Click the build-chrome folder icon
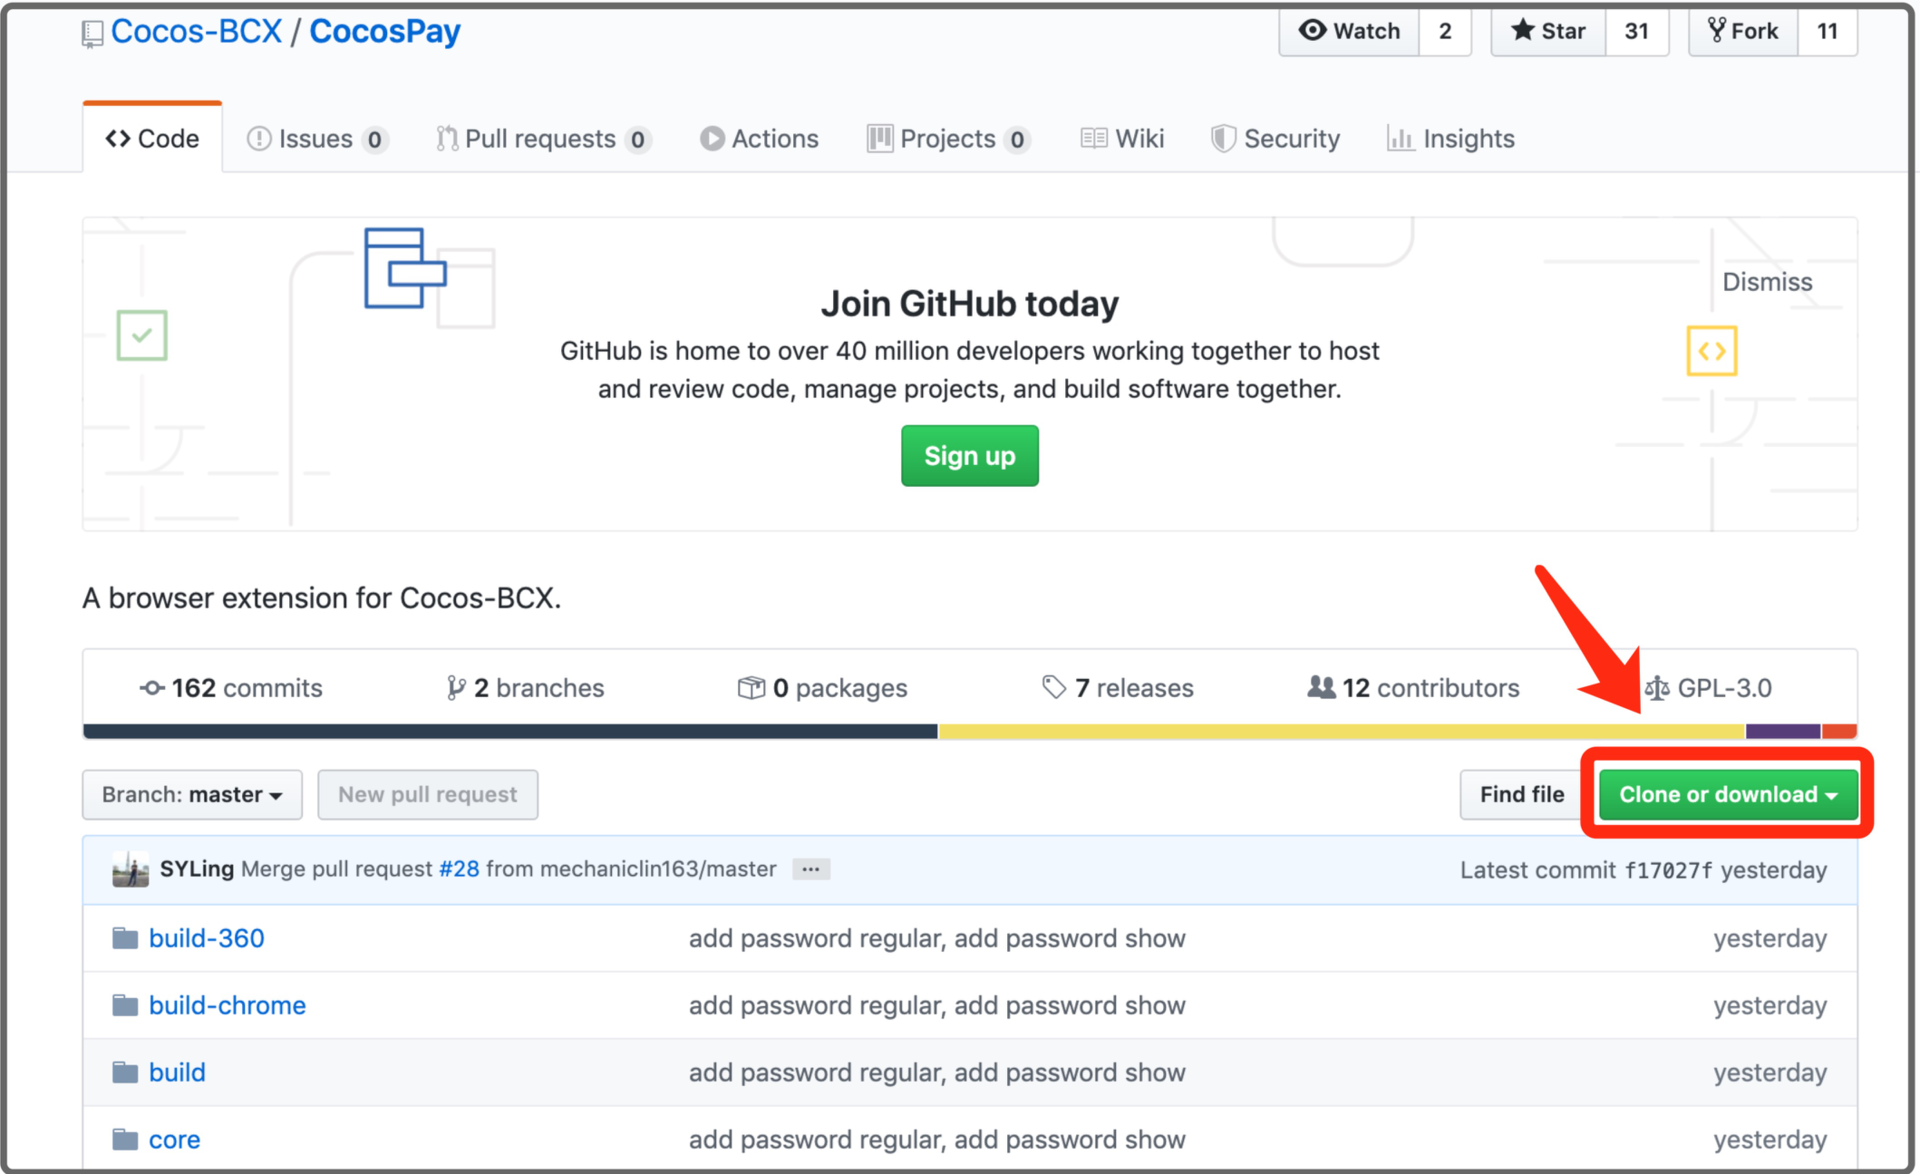The width and height of the screenshot is (1920, 1174). point(125,1005)
